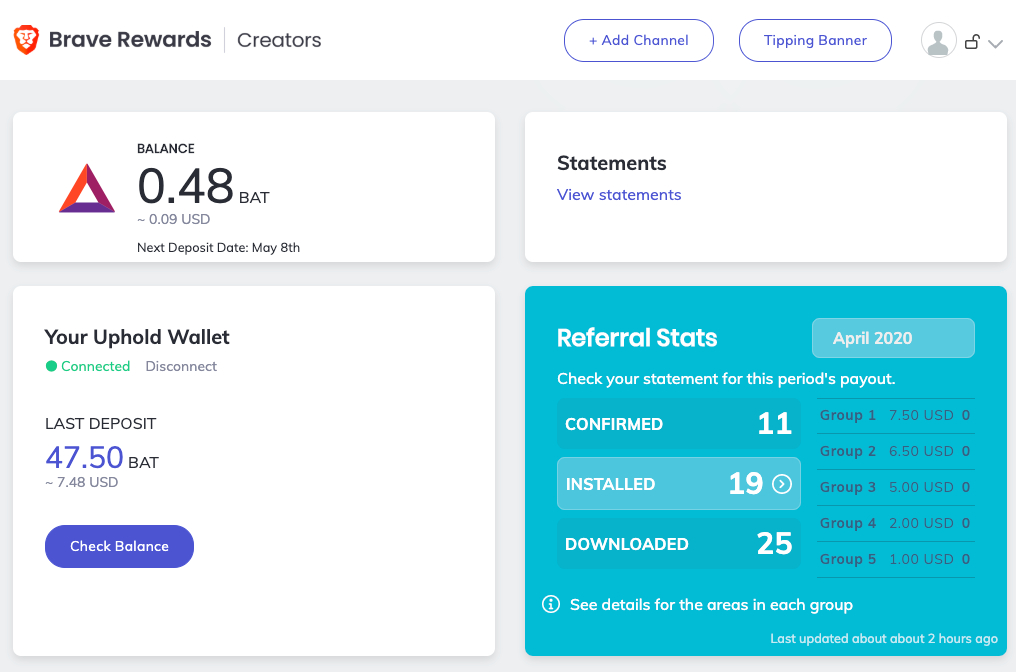The image size is (1016, 672).
Task: Select the Downloaded referral stat row
Action: 678,544
